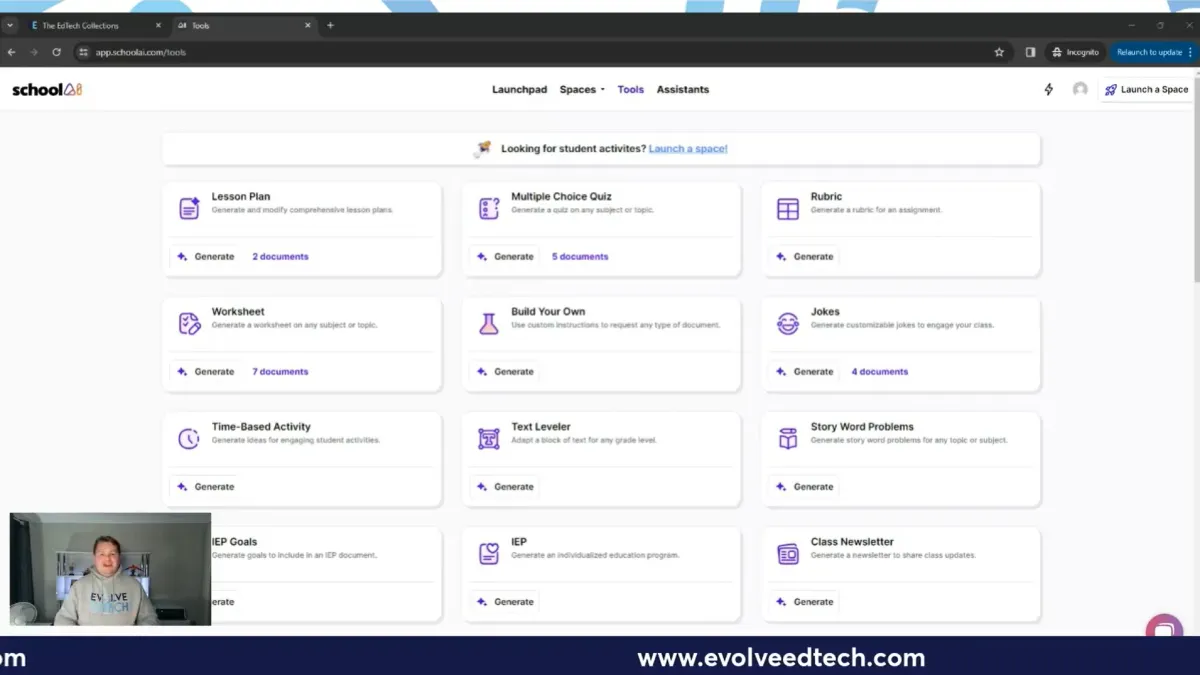Click Generate on Lesson Plan card
Screen dimensions: 1200x675
[205, 256]
